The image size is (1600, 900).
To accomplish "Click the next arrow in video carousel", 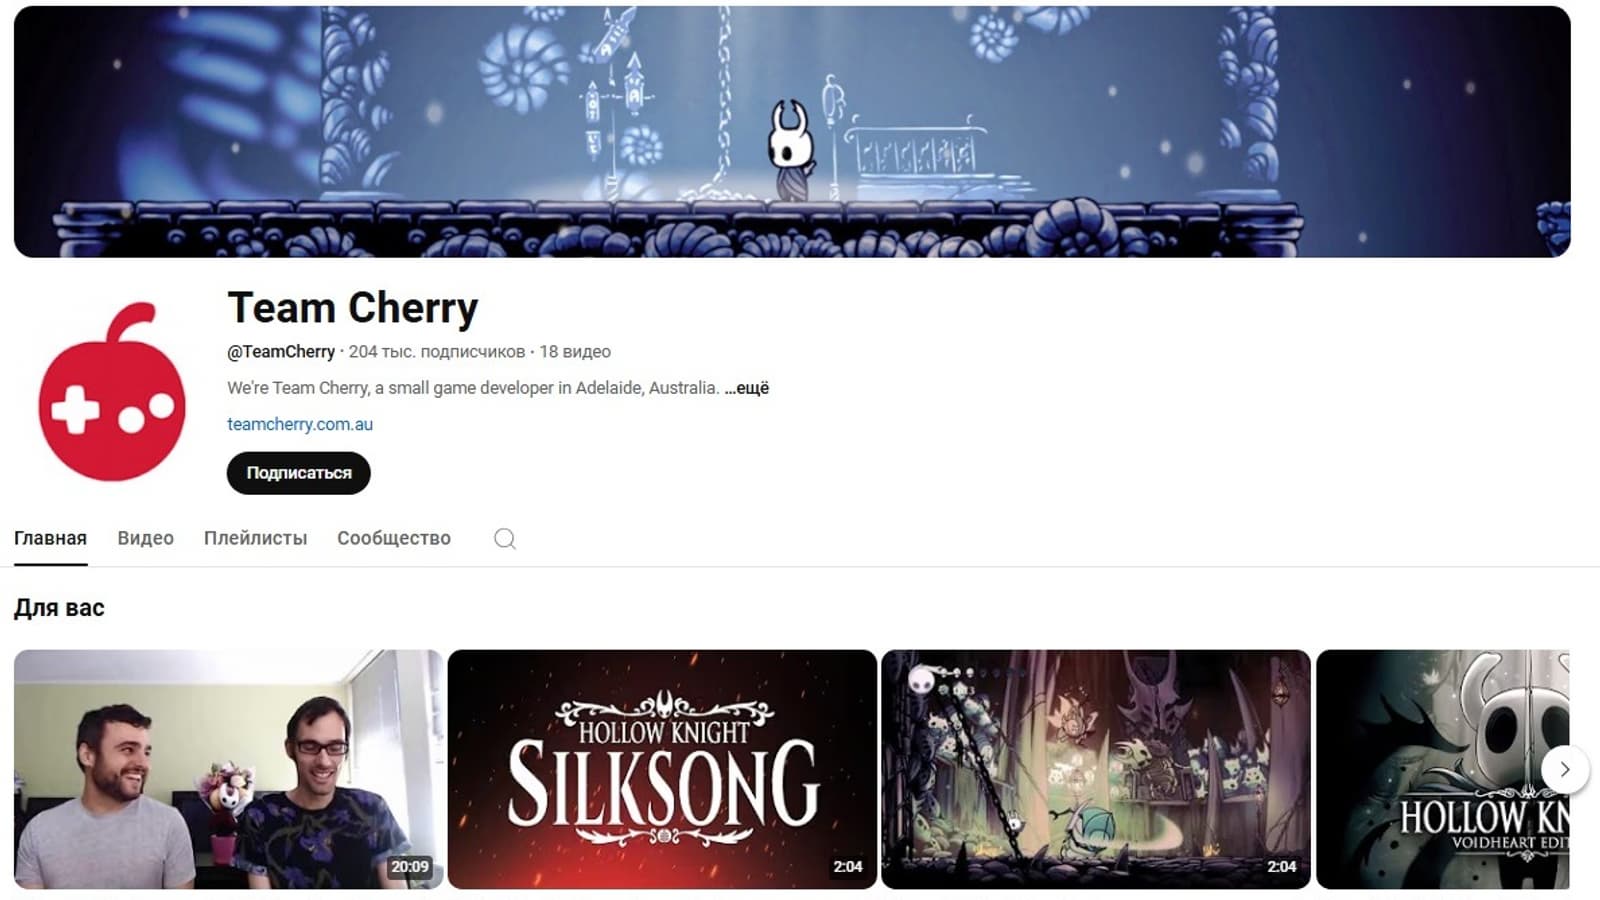I will coord(1565,770).
